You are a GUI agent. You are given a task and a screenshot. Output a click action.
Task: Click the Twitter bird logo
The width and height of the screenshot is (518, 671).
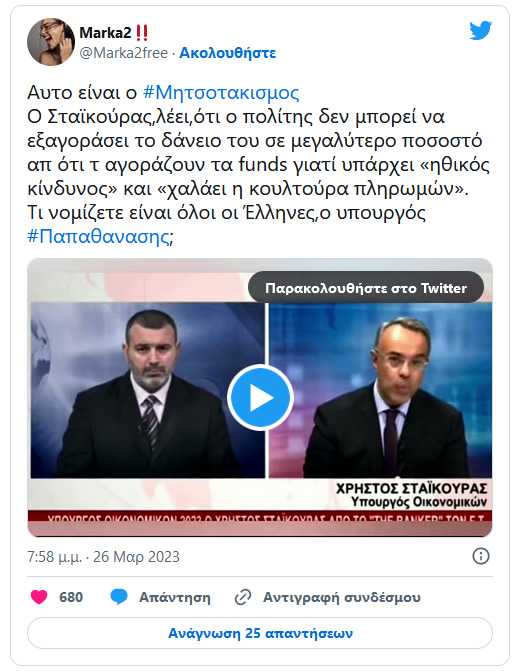(x=480, y=30)
